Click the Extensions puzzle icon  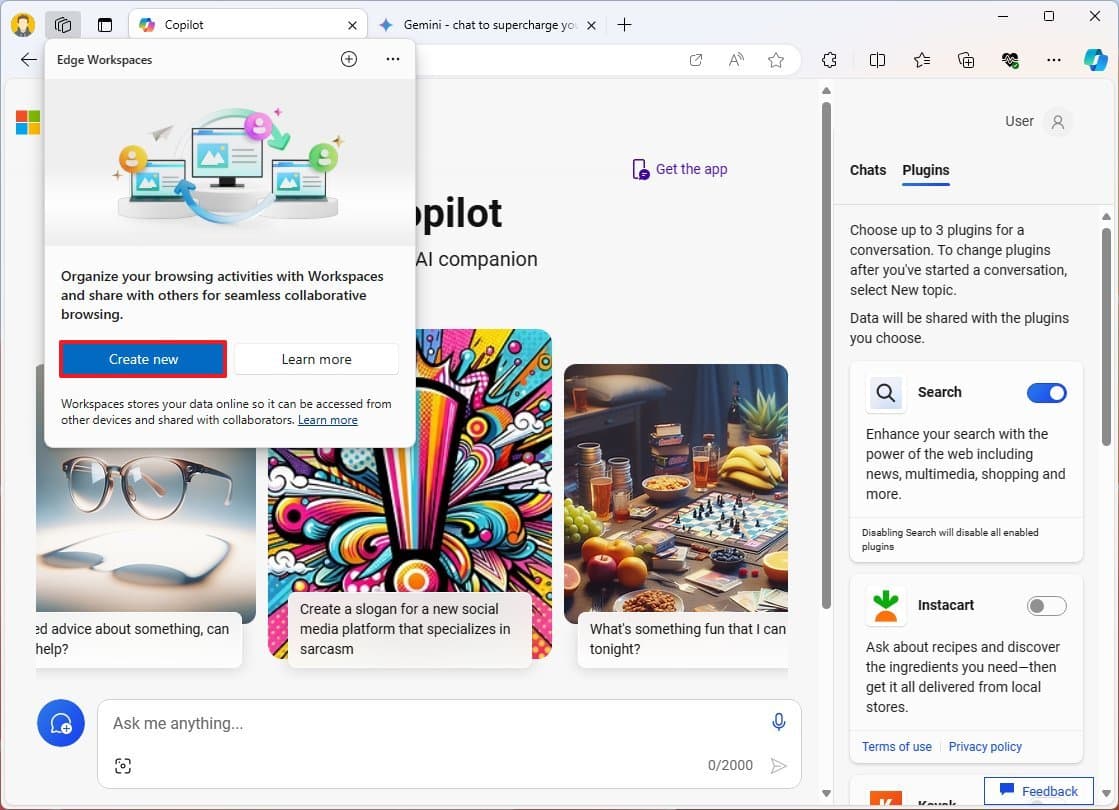coord(829,60)
